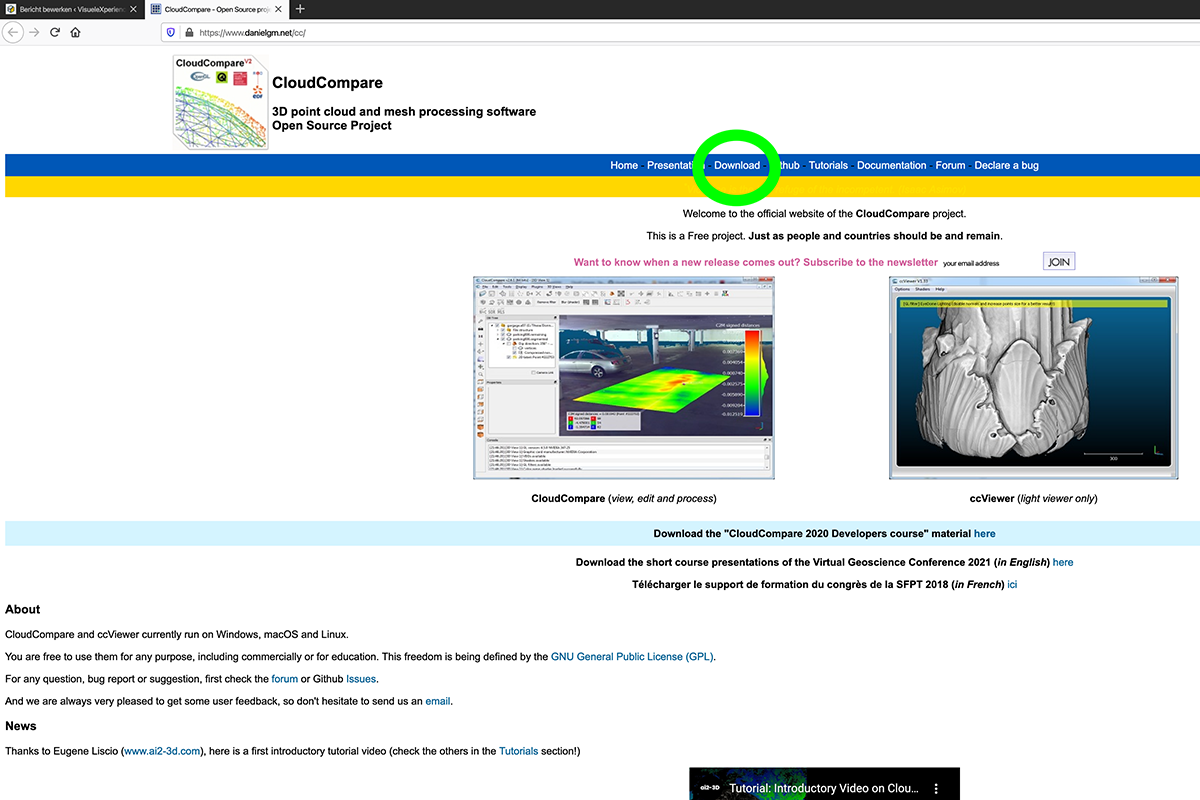Show site info via the padlock icon
The width and height of the screenshot is (1200, 800).
pos(187,32)
